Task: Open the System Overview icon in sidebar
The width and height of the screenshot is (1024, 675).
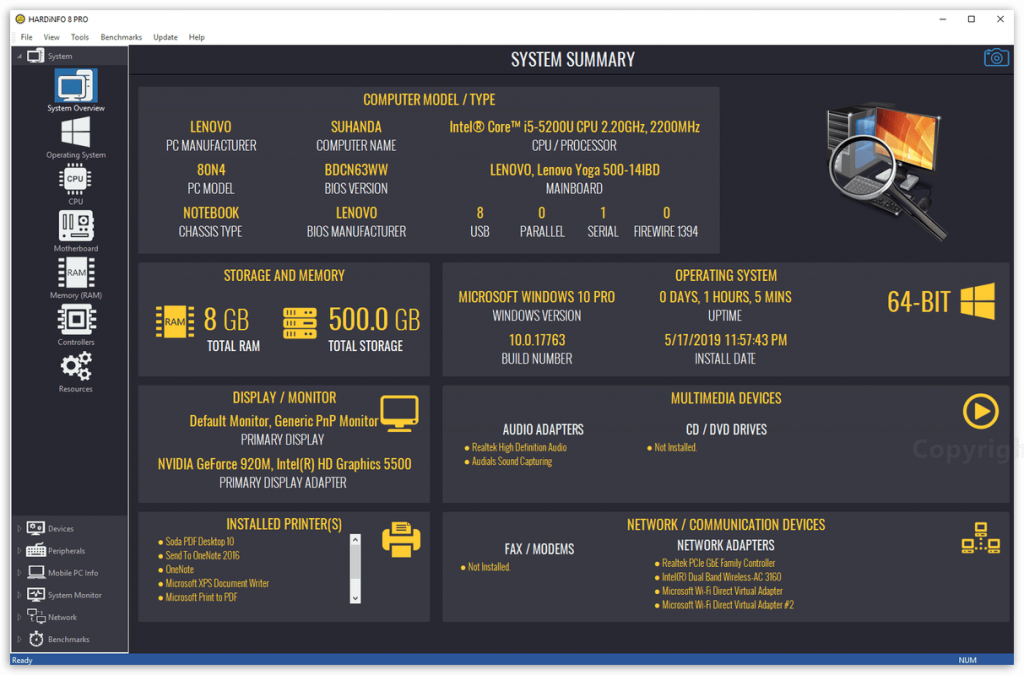Action: click(x=76, y=86)
